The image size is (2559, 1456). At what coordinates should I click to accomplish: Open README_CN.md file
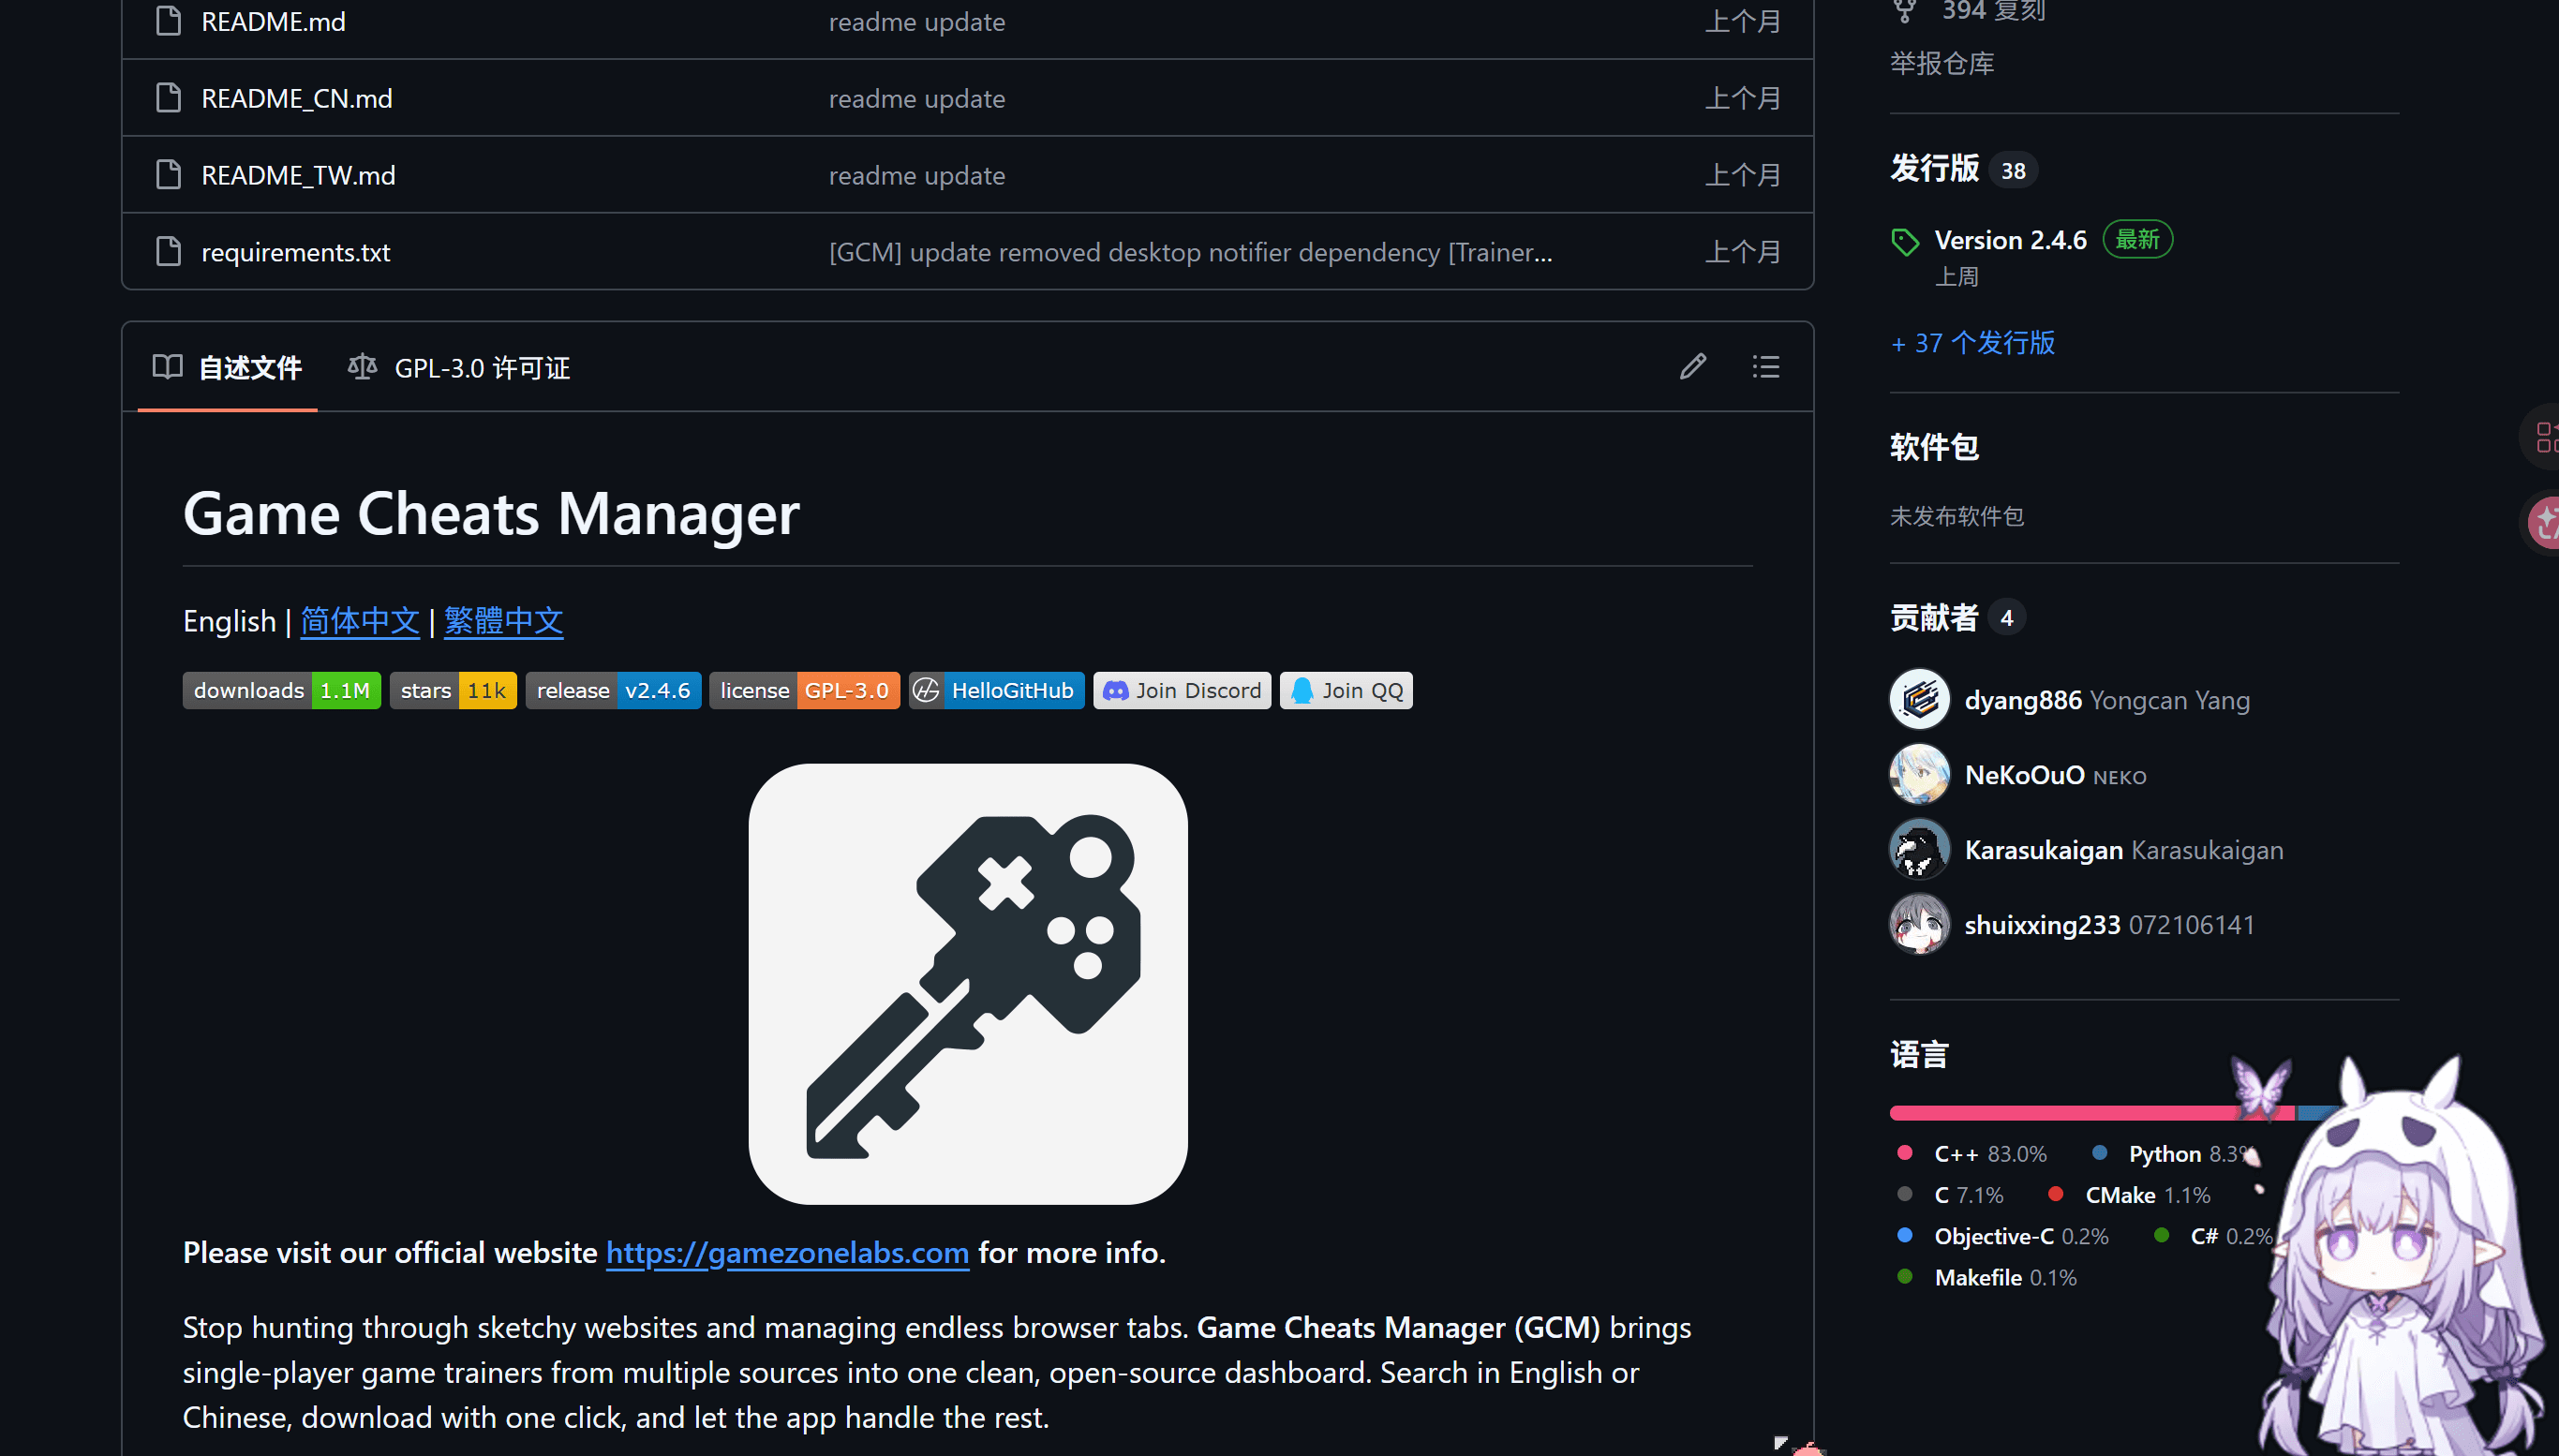(x=297, y=98)
